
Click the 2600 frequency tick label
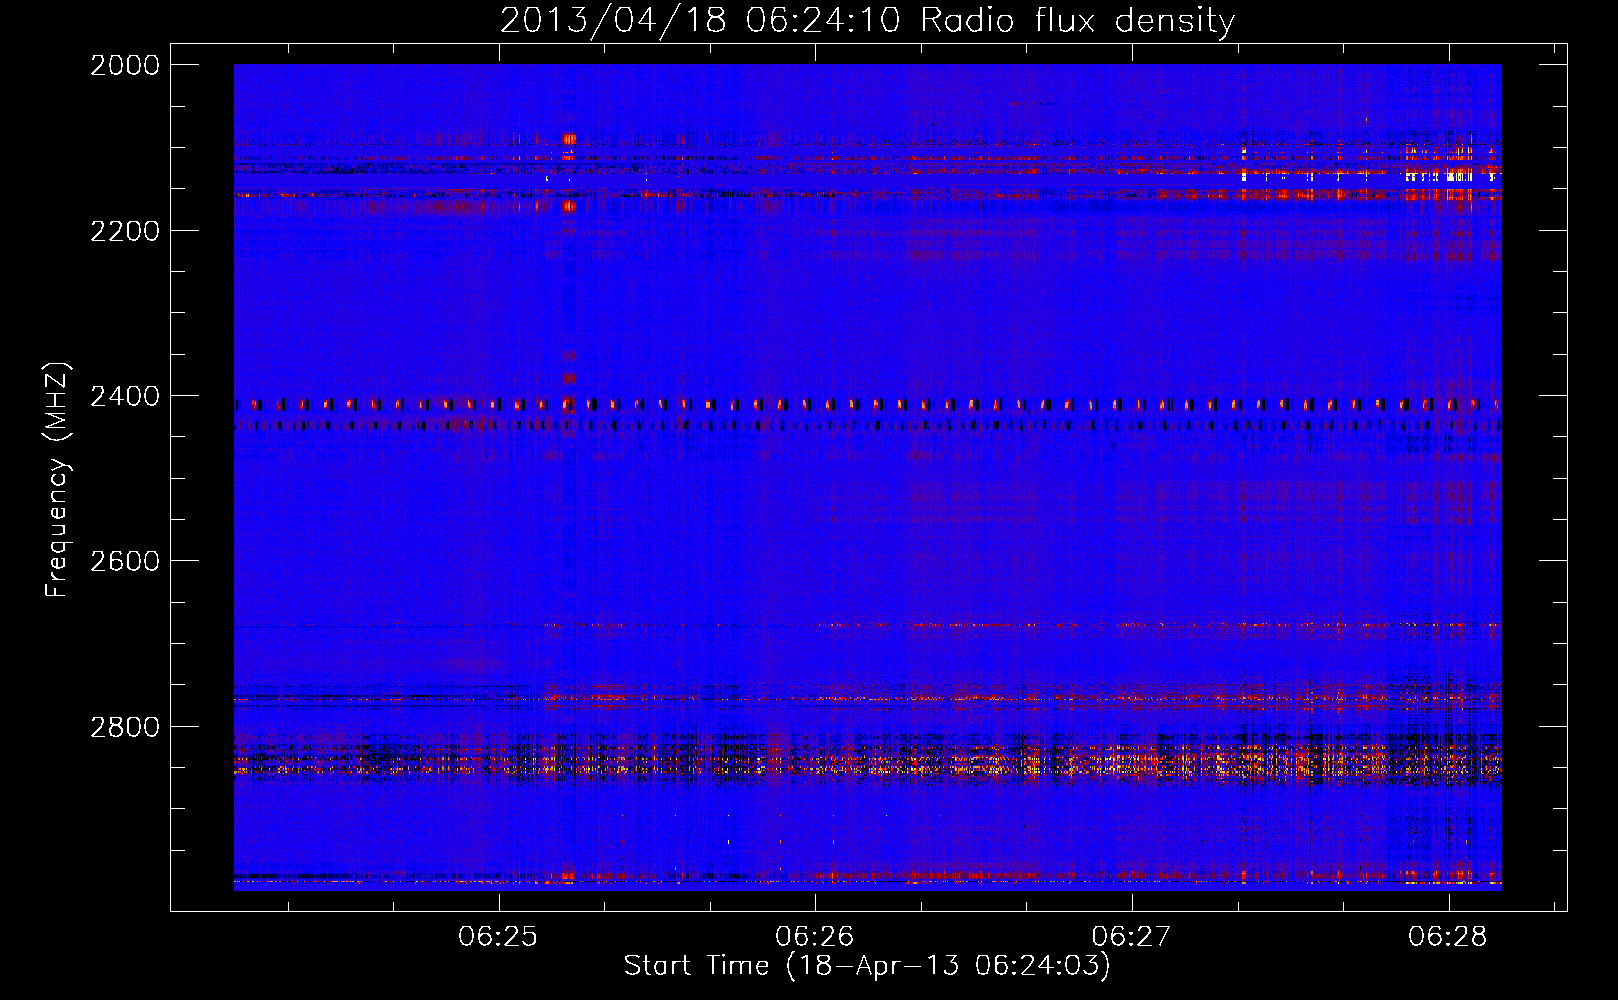tap(125, 561)
